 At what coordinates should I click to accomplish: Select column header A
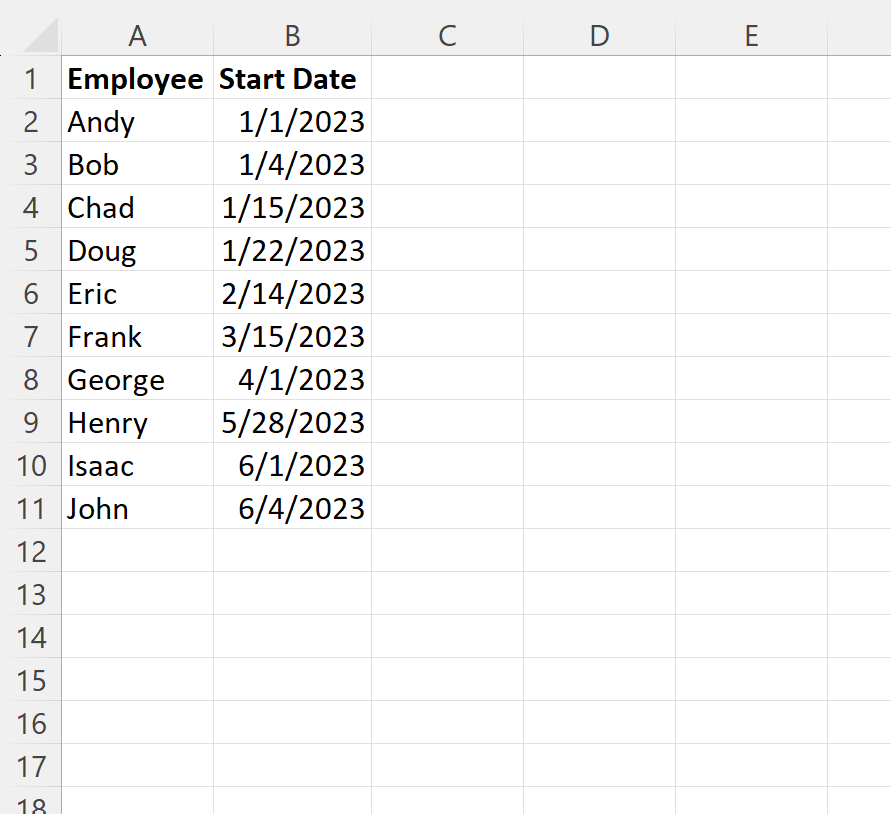(137, 35)
